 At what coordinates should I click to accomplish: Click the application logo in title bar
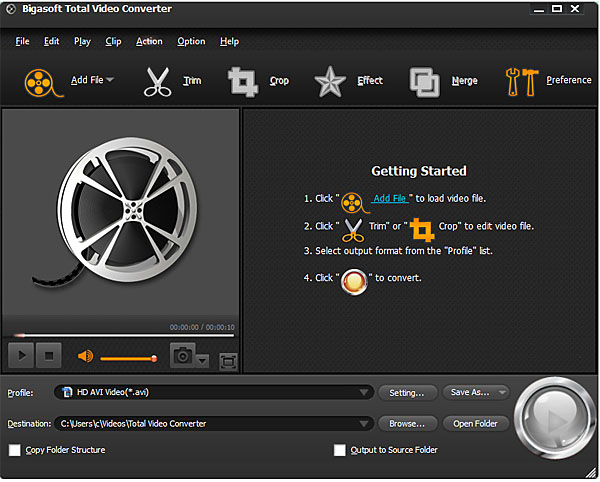pos(11,9)
